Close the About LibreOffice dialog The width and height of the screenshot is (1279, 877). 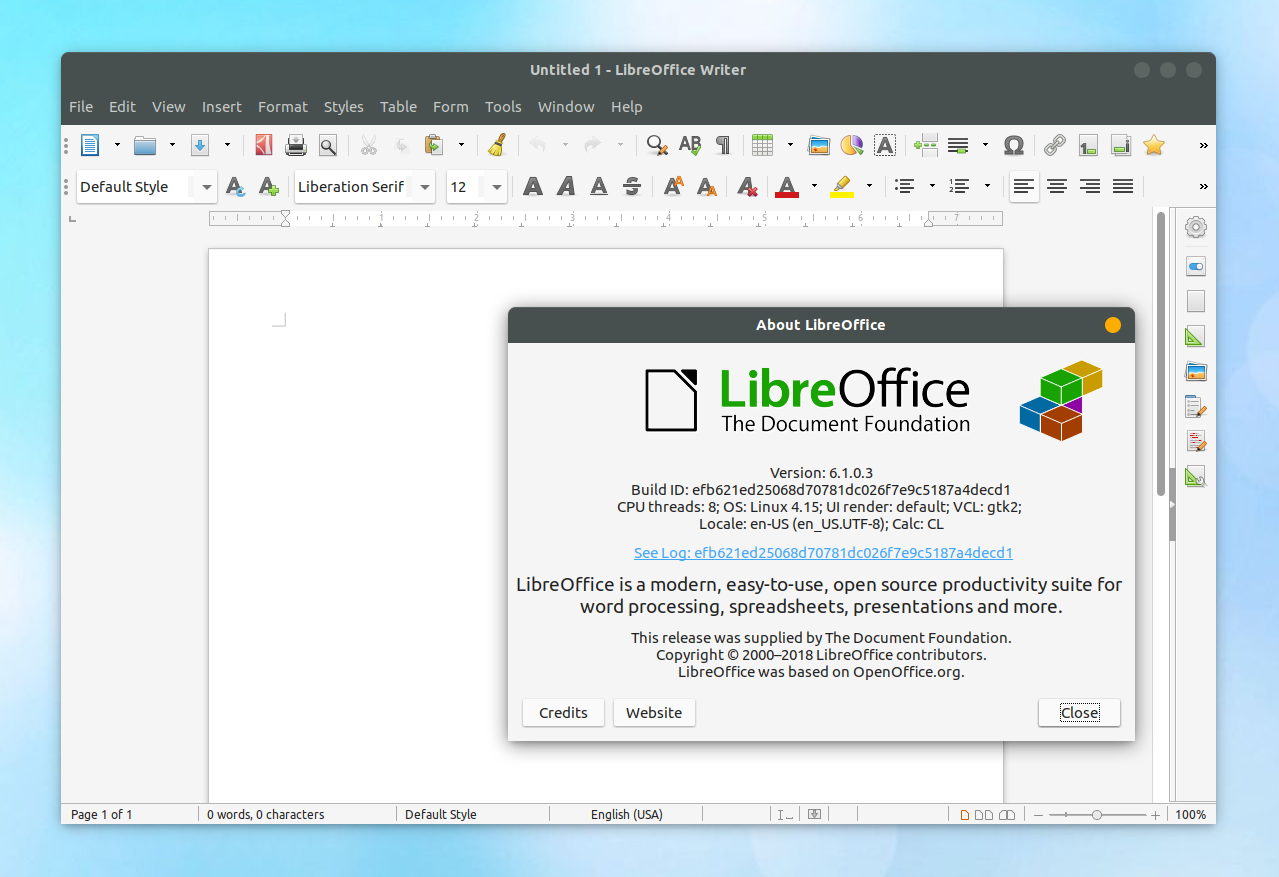coord(1079,712)
